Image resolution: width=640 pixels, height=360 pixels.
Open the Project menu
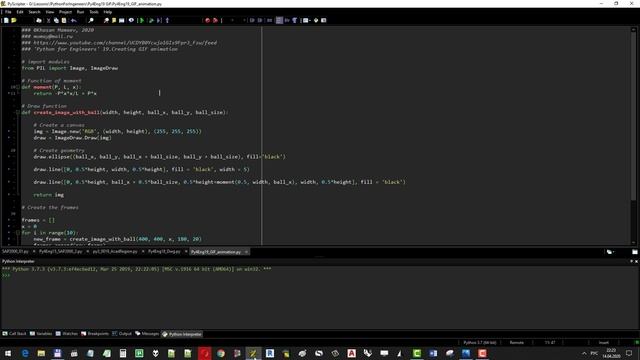65,12
